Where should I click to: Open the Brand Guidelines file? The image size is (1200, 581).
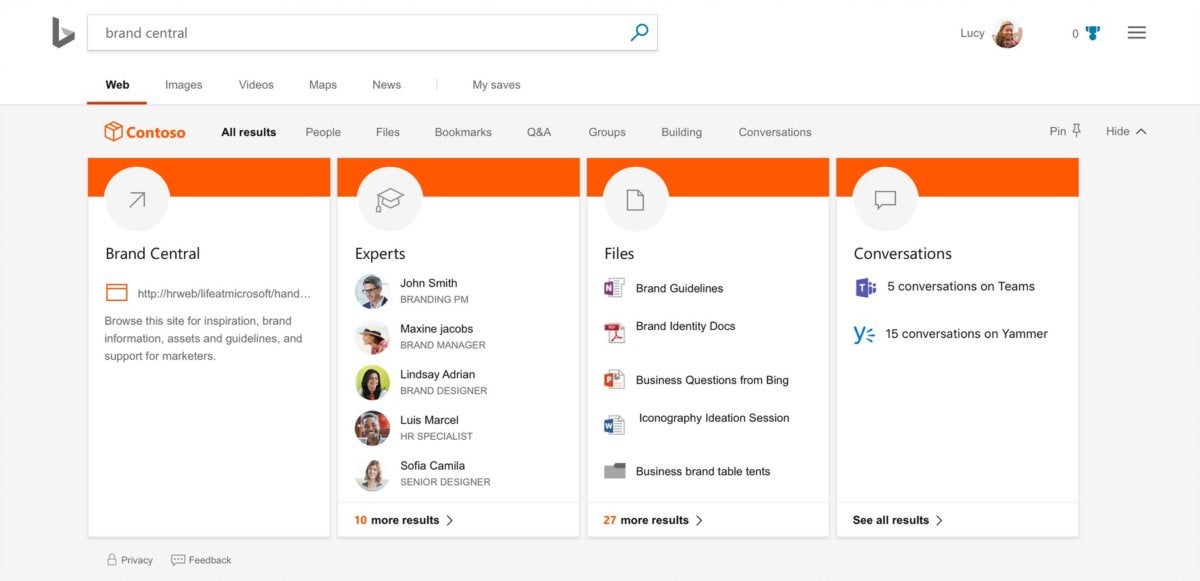[x=679, y=288]
